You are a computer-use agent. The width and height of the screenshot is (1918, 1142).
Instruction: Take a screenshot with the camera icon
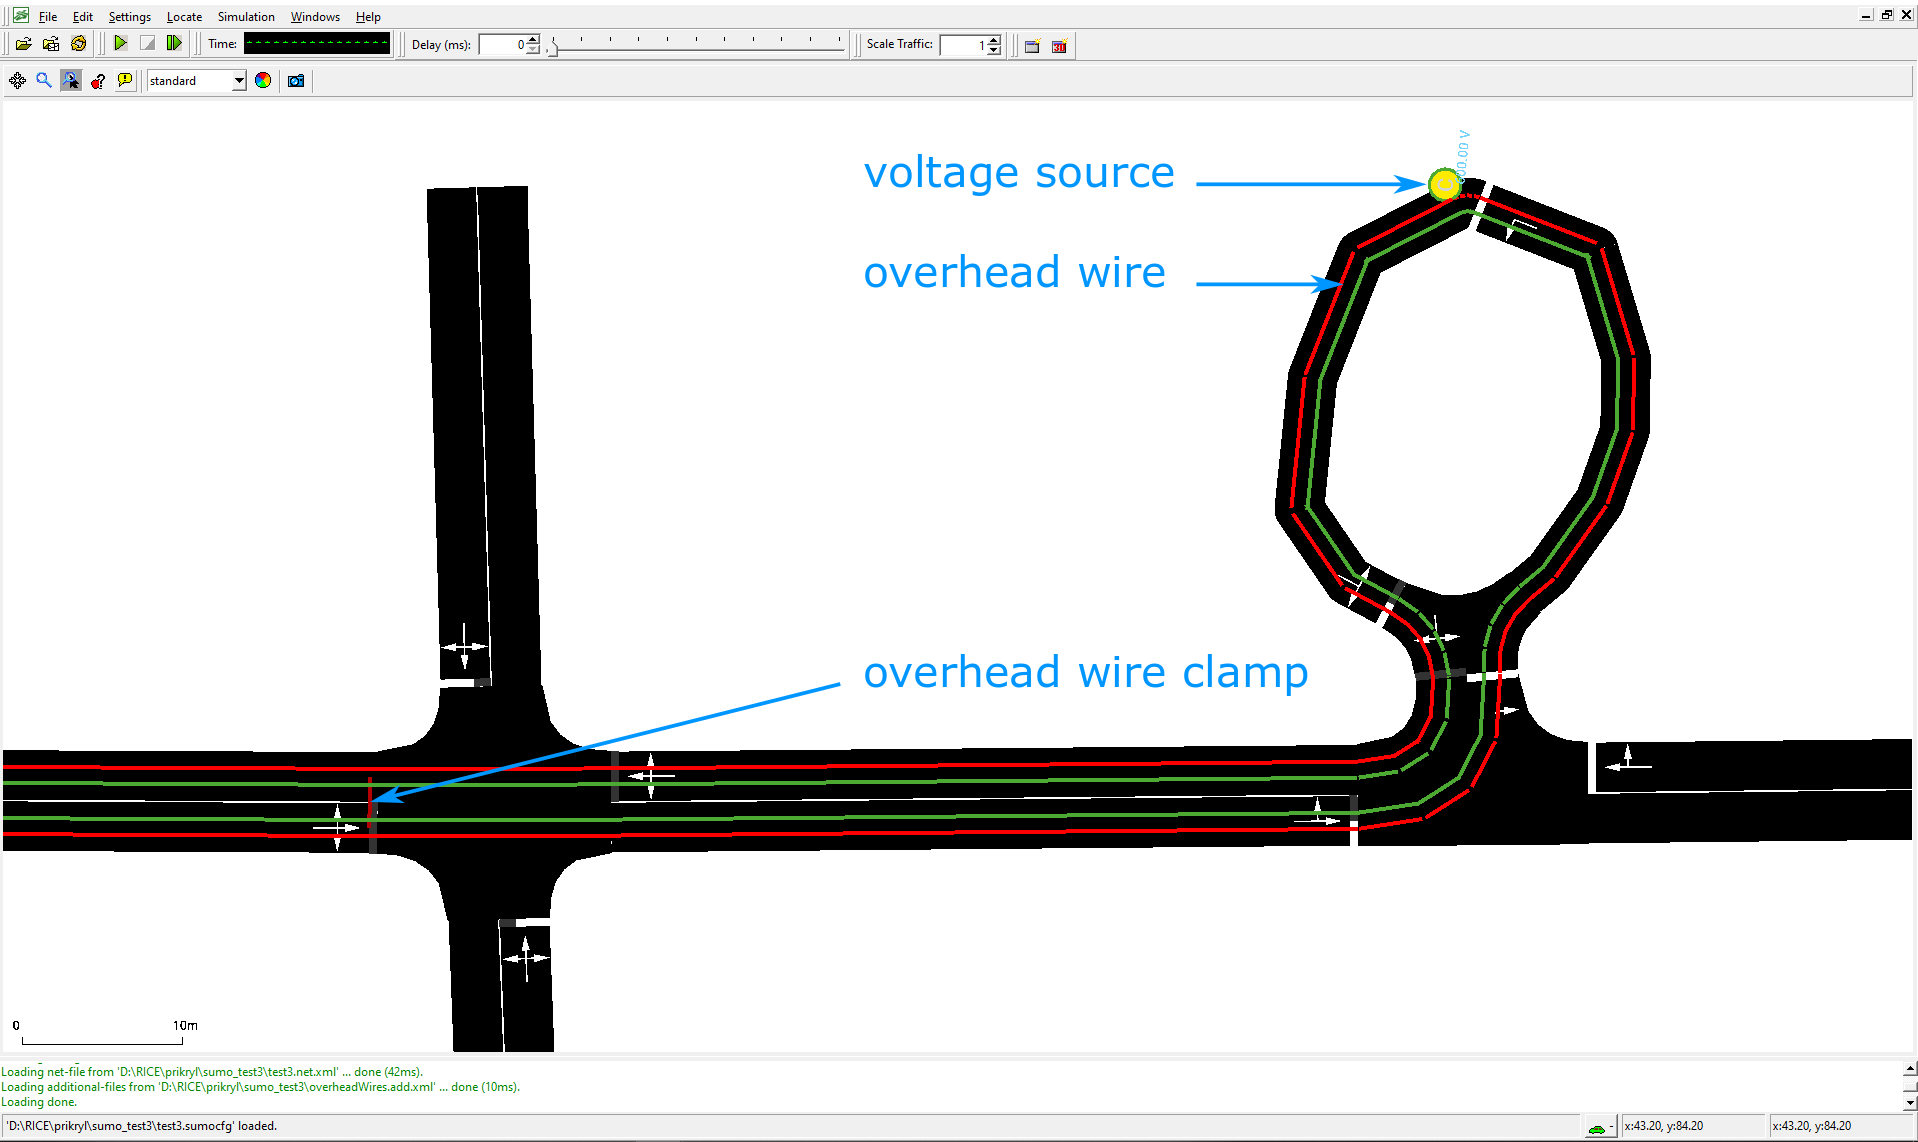296,81
